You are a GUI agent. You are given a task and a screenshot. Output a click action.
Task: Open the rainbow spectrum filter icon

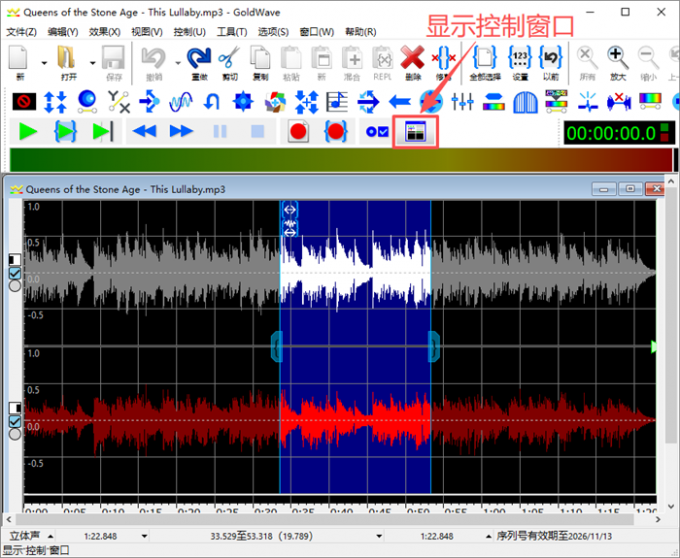(x=650, y=101)
